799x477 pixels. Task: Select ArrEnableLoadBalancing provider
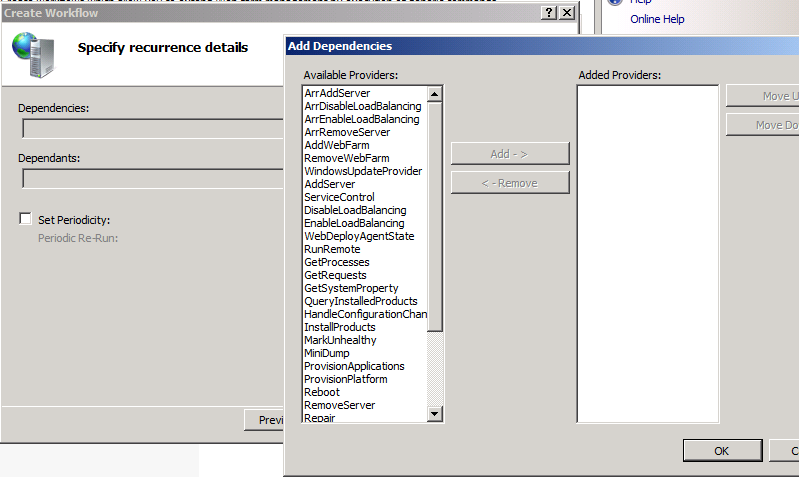pyautogui.click(x=362, y=119)
